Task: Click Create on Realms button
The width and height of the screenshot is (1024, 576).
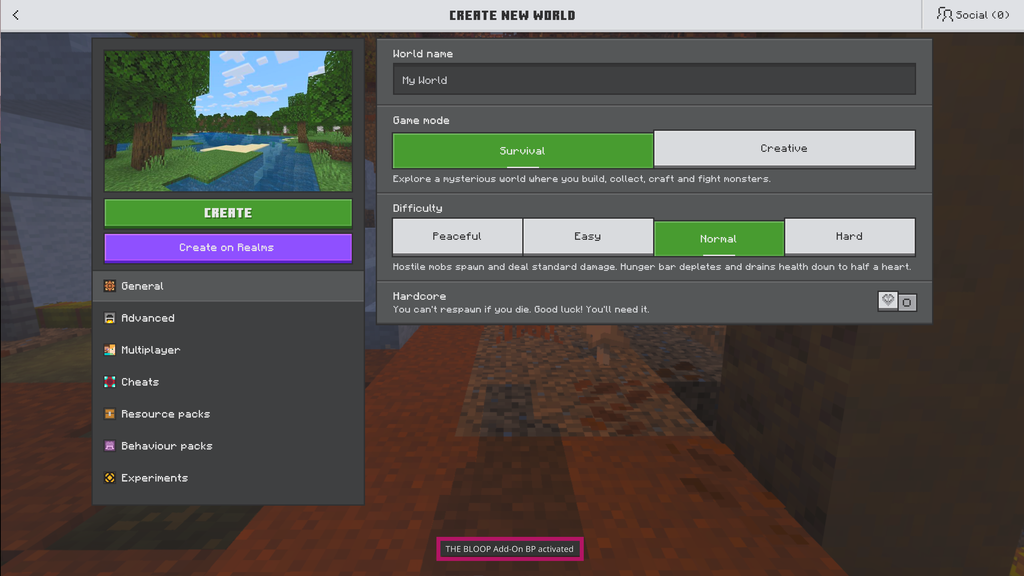Action: [x=228, y=248]
